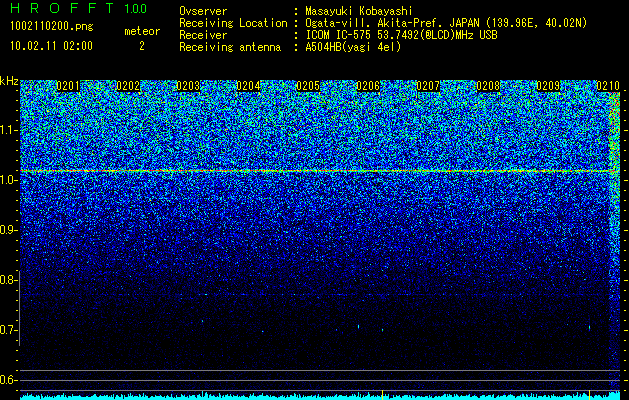Click the Receiver field label

[x=203, y=35]
